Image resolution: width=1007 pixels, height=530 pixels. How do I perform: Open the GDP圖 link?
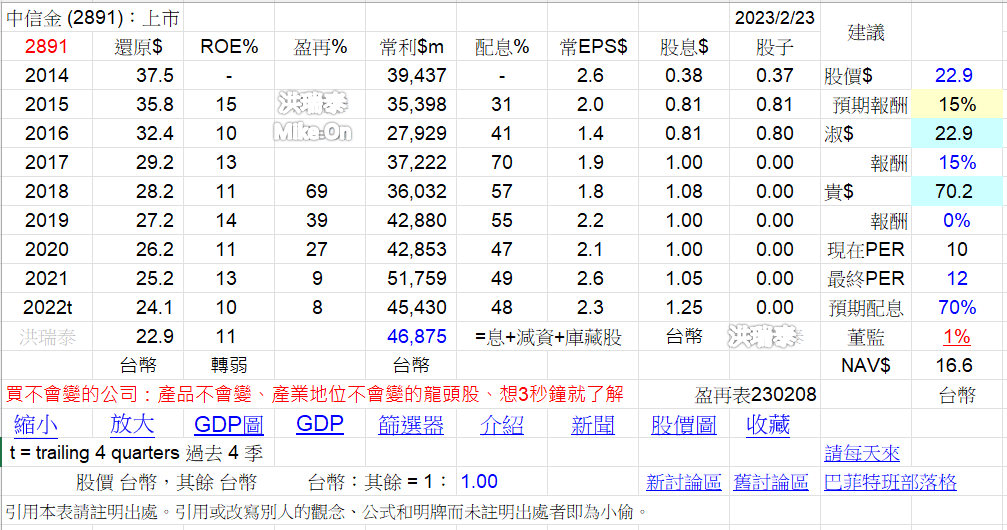[229, 425]
